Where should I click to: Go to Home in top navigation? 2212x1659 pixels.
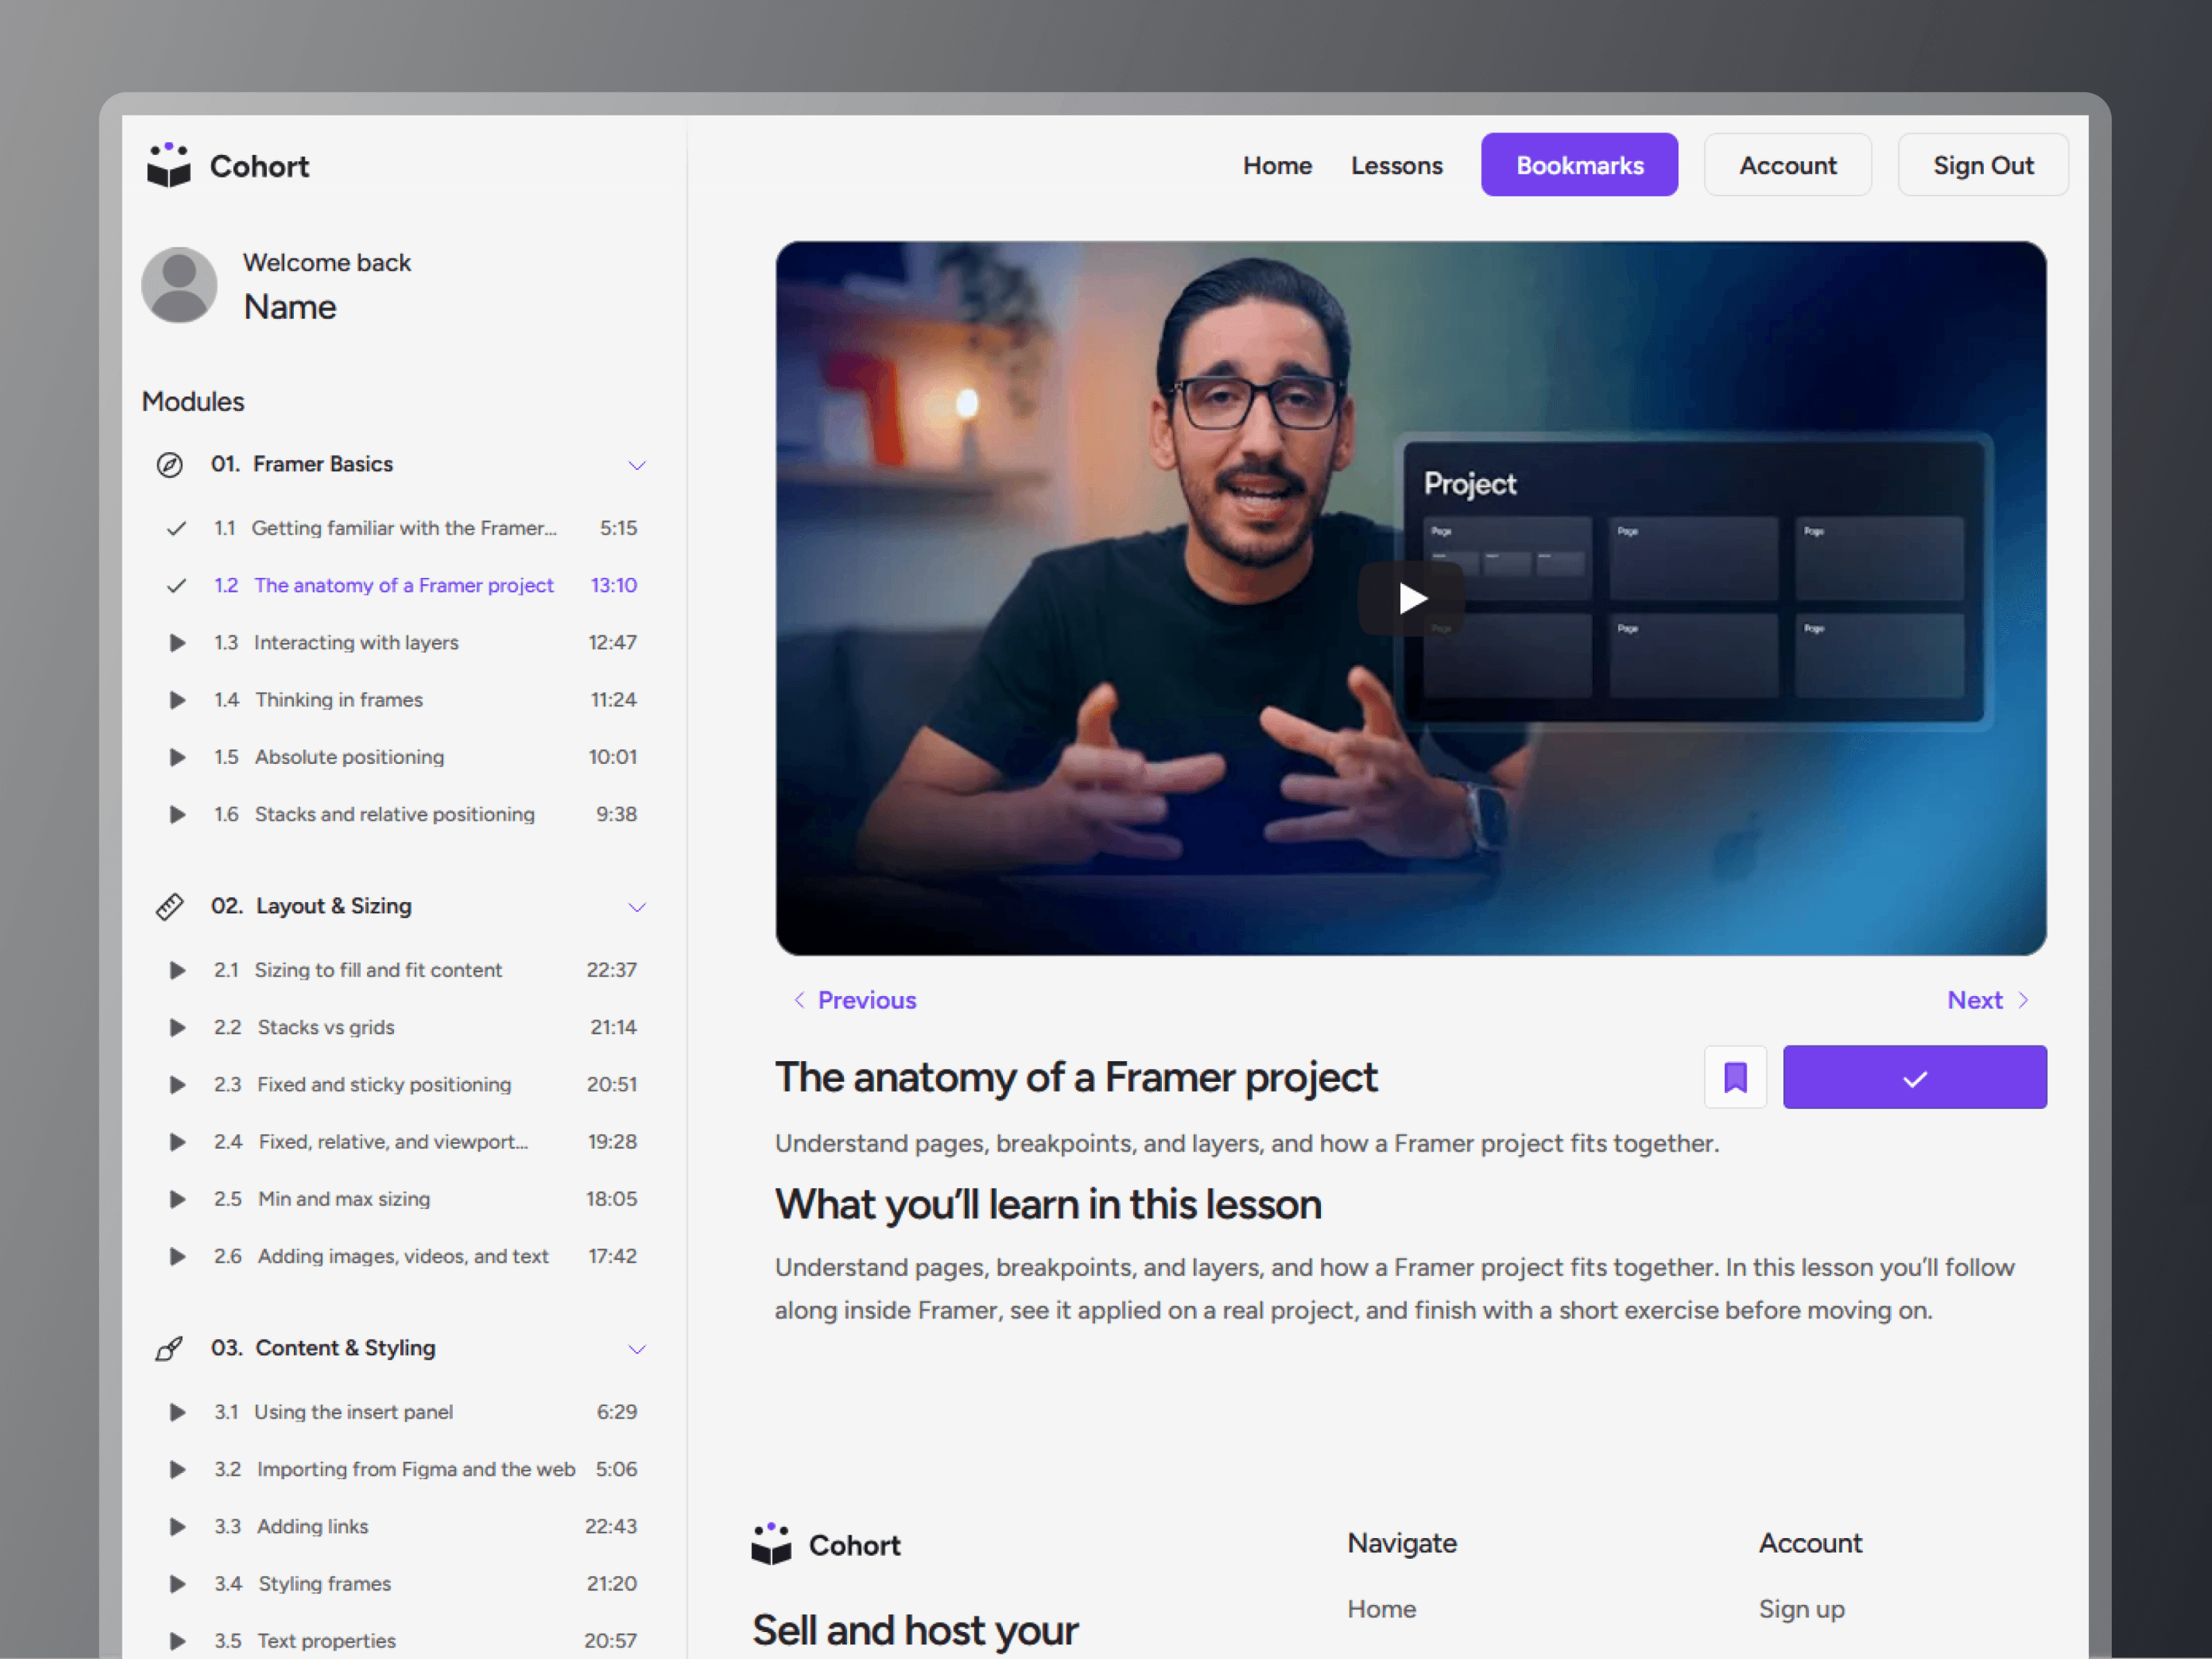point(1277,165)
